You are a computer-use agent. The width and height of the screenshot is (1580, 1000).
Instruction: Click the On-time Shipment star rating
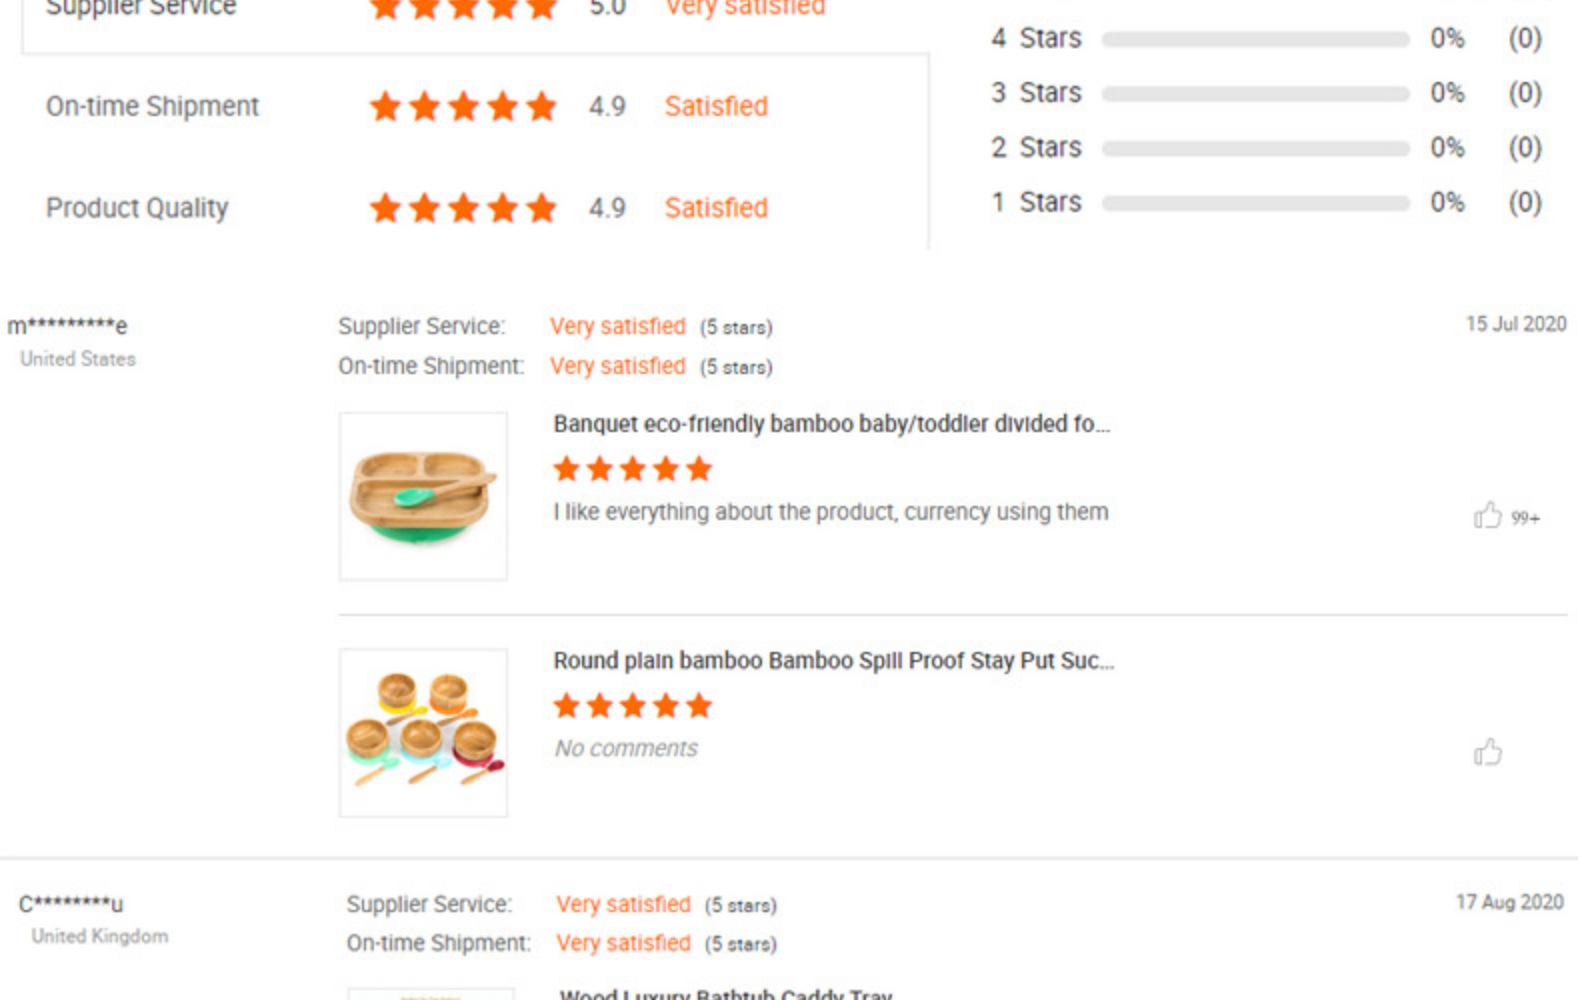tap(463, 106)
